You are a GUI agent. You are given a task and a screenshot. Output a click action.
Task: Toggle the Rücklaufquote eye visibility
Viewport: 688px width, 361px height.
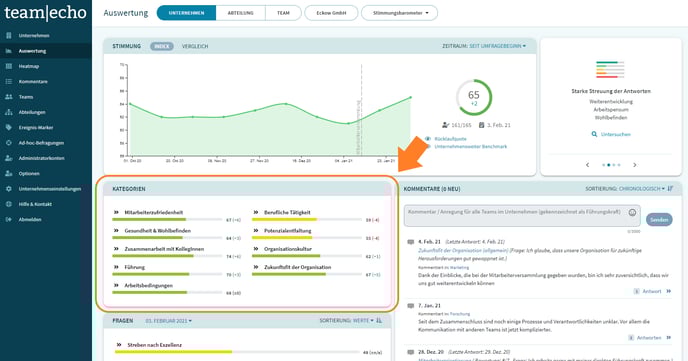tap(428, 139)
